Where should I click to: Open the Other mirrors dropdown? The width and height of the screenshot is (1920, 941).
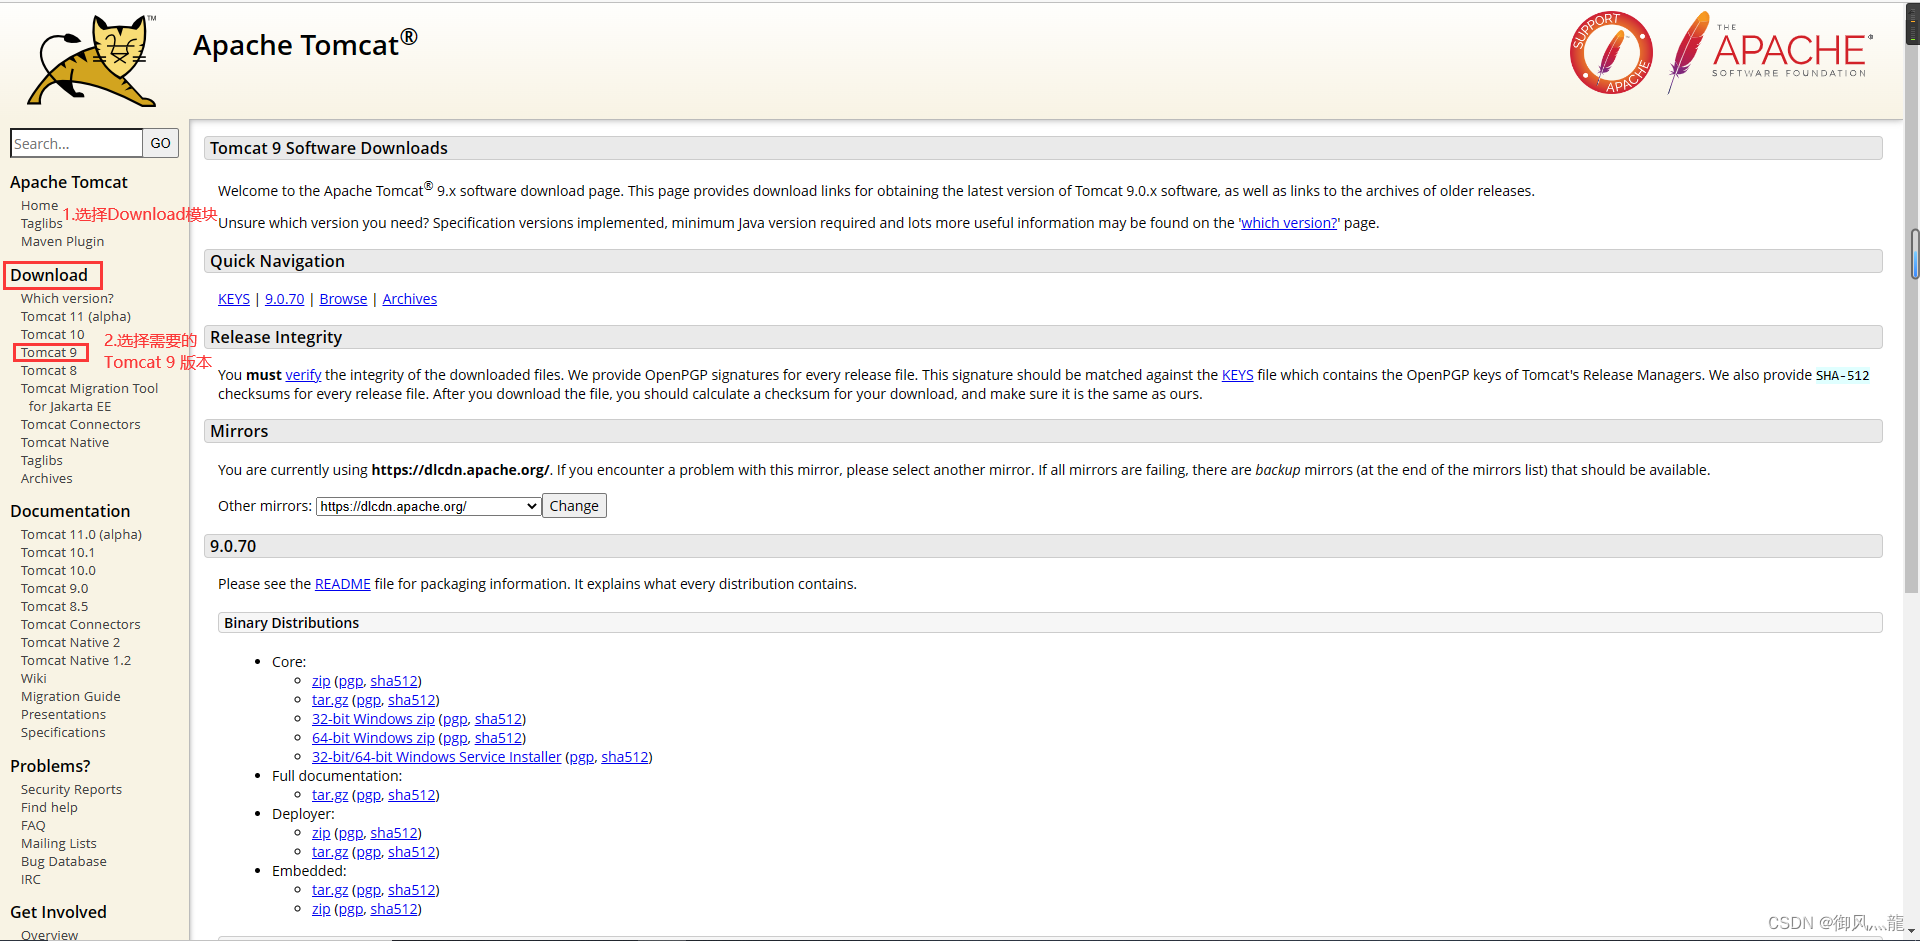tap(427, 505)
